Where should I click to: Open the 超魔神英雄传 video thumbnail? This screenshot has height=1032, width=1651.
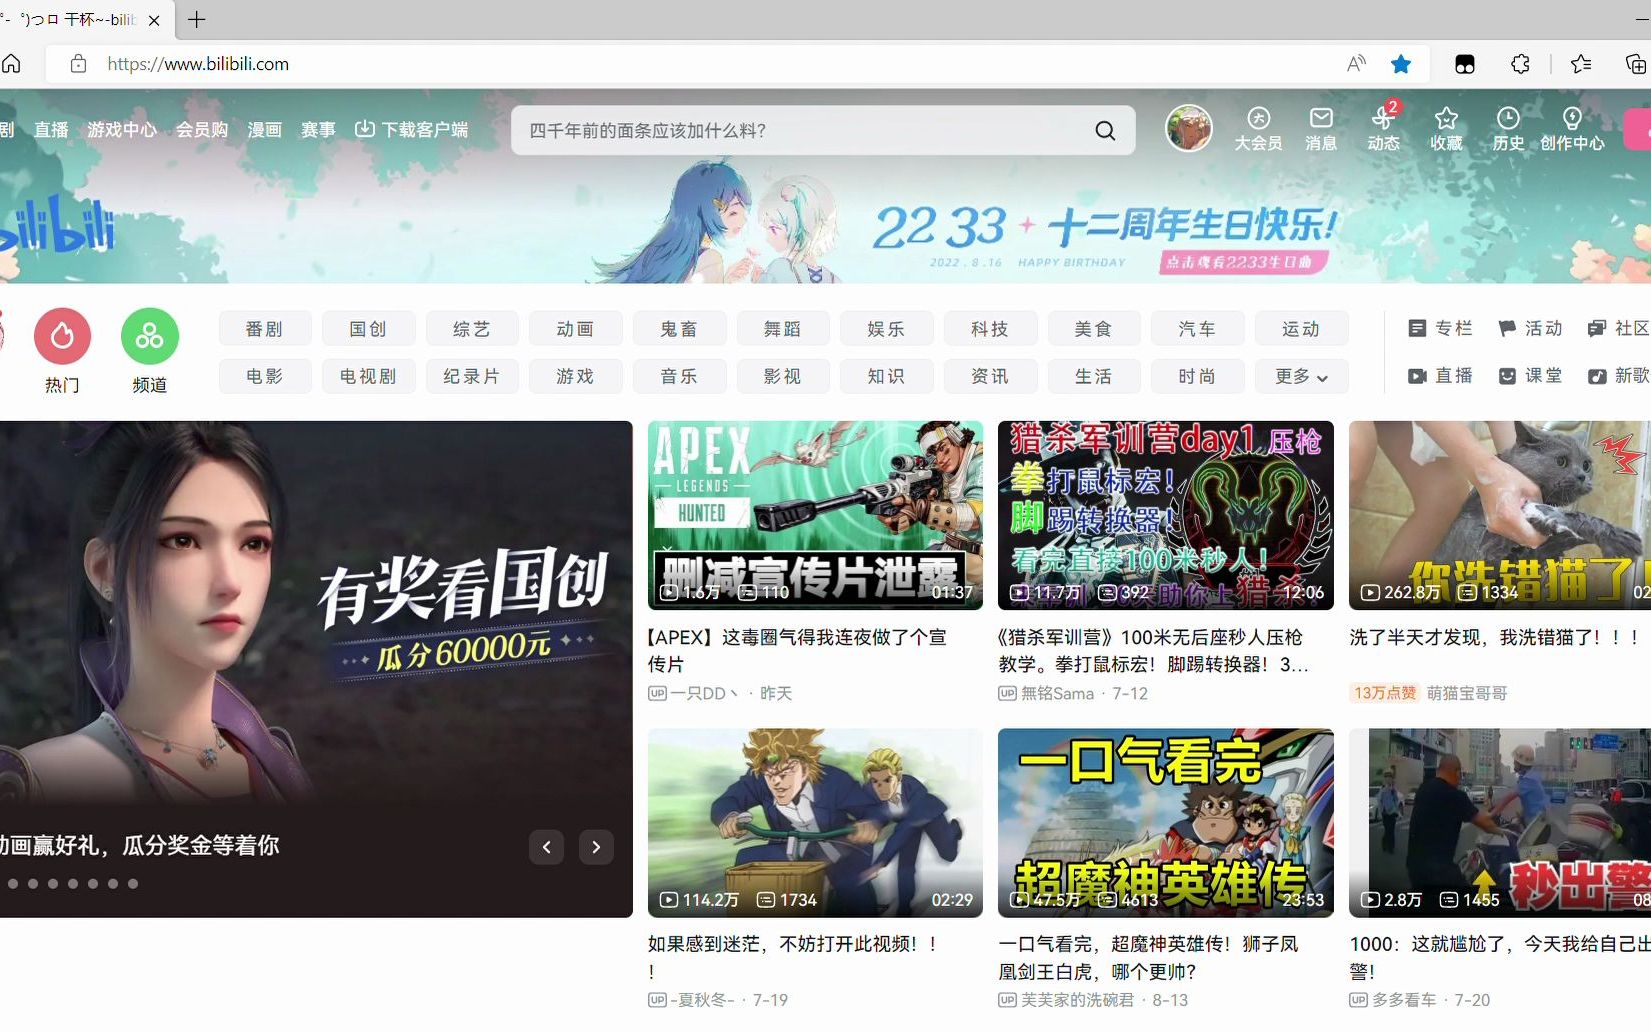click(x=1166, y=822)
